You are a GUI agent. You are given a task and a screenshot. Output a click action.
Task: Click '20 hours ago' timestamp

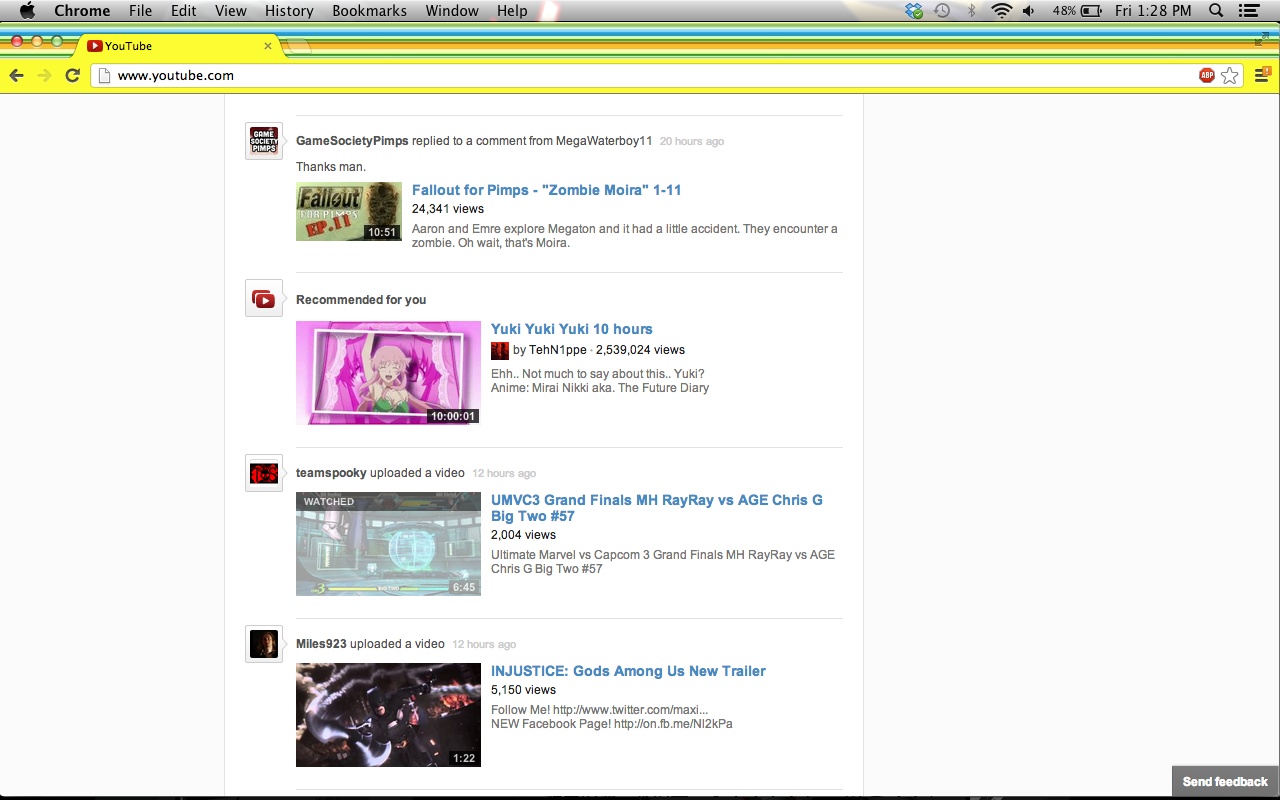[x=691, y=141]
